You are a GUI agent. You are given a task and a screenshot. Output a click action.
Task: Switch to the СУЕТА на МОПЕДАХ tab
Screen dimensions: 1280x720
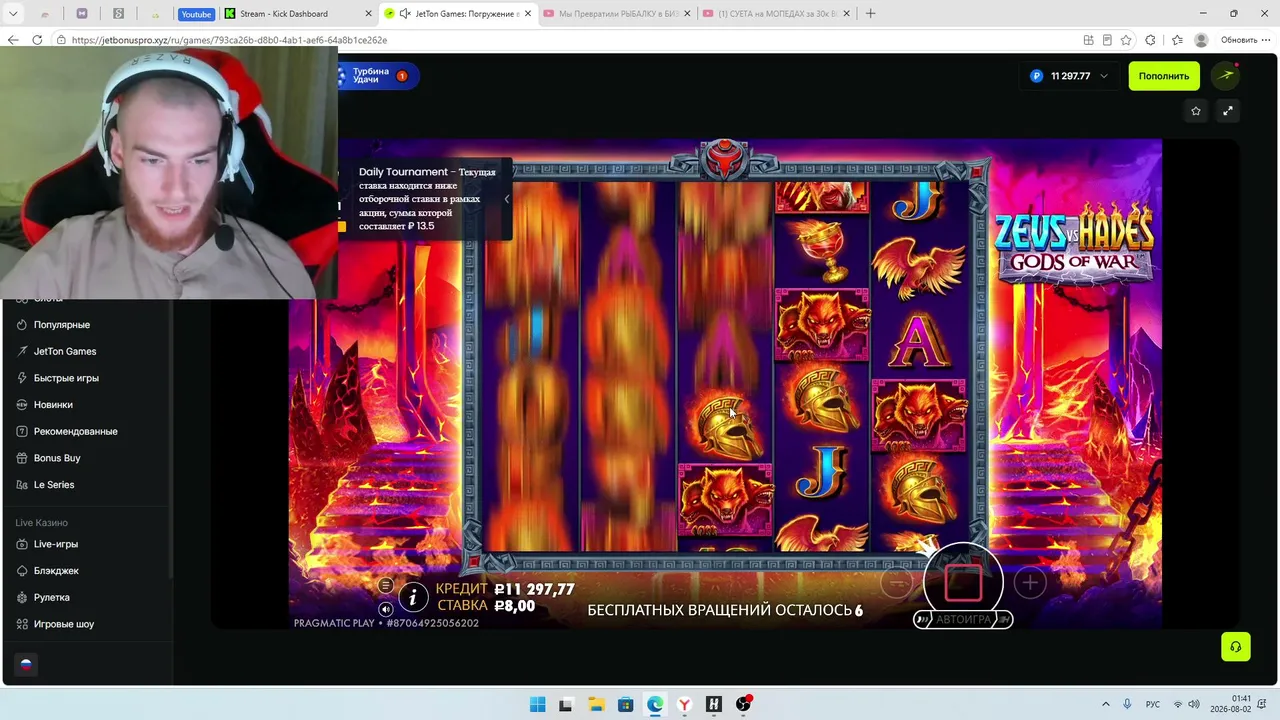[776, 14]
